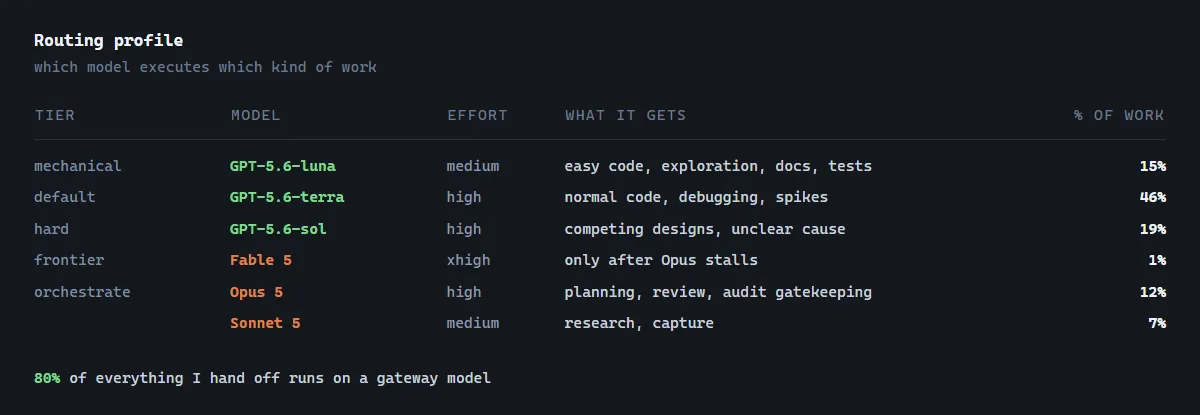This screenshot has height=415, width=1200.
Task: Click the 1% work share value
Action: pos(1157,260)
